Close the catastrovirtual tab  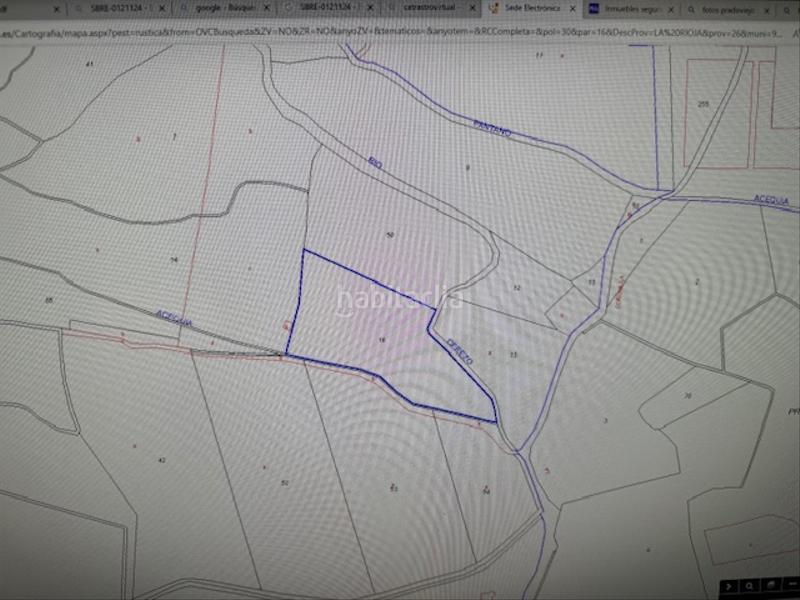coord(474,8)
